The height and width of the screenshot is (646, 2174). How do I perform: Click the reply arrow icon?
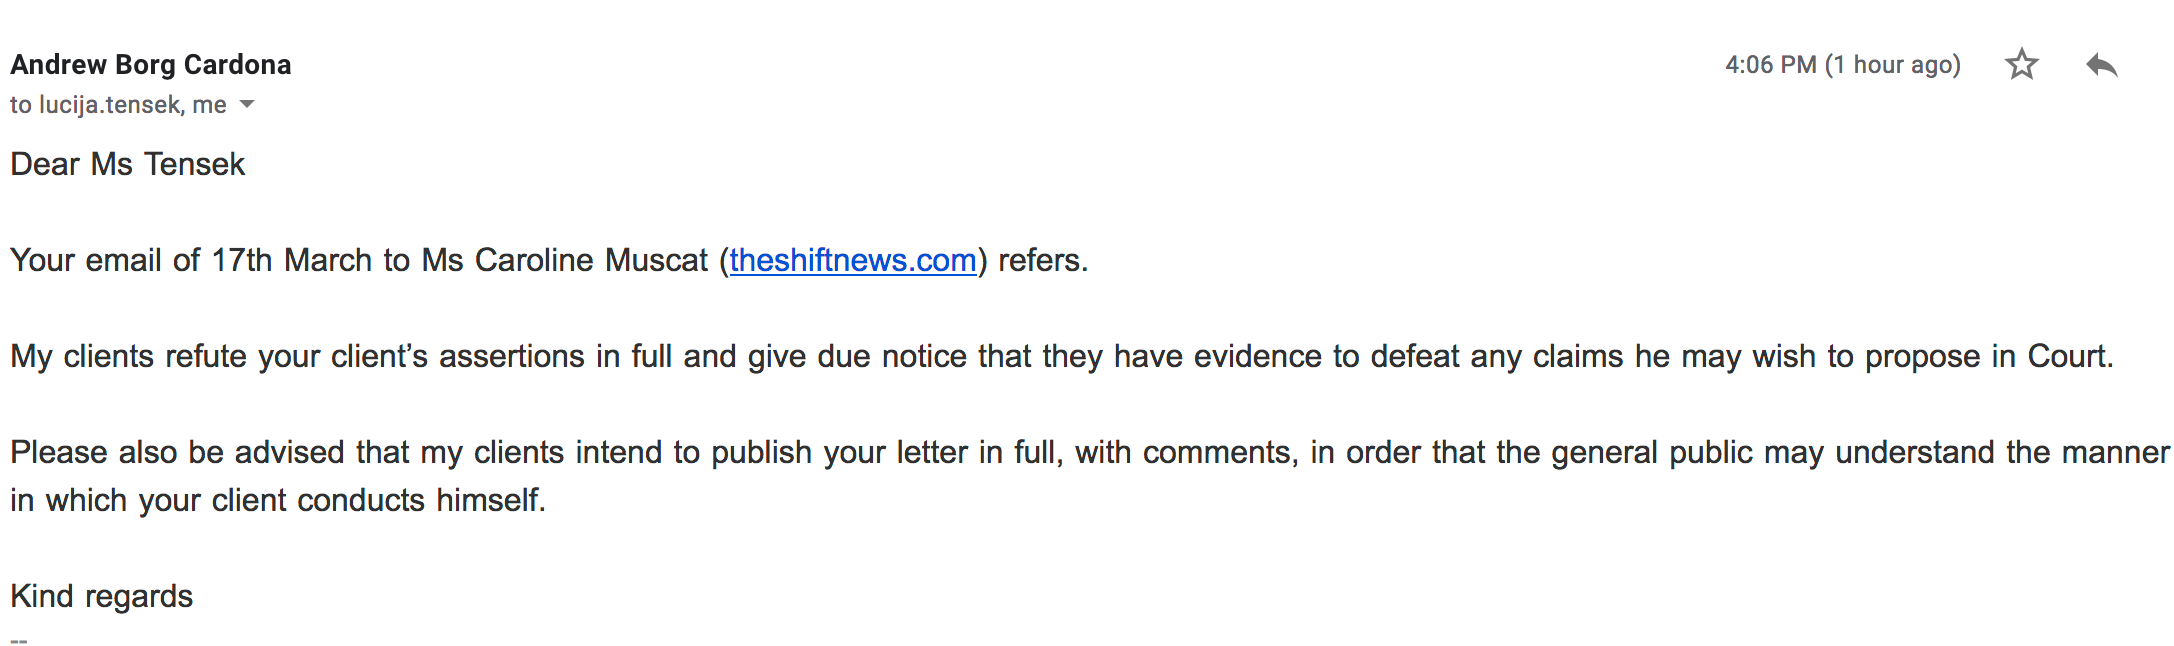(x=2101, y=66)
